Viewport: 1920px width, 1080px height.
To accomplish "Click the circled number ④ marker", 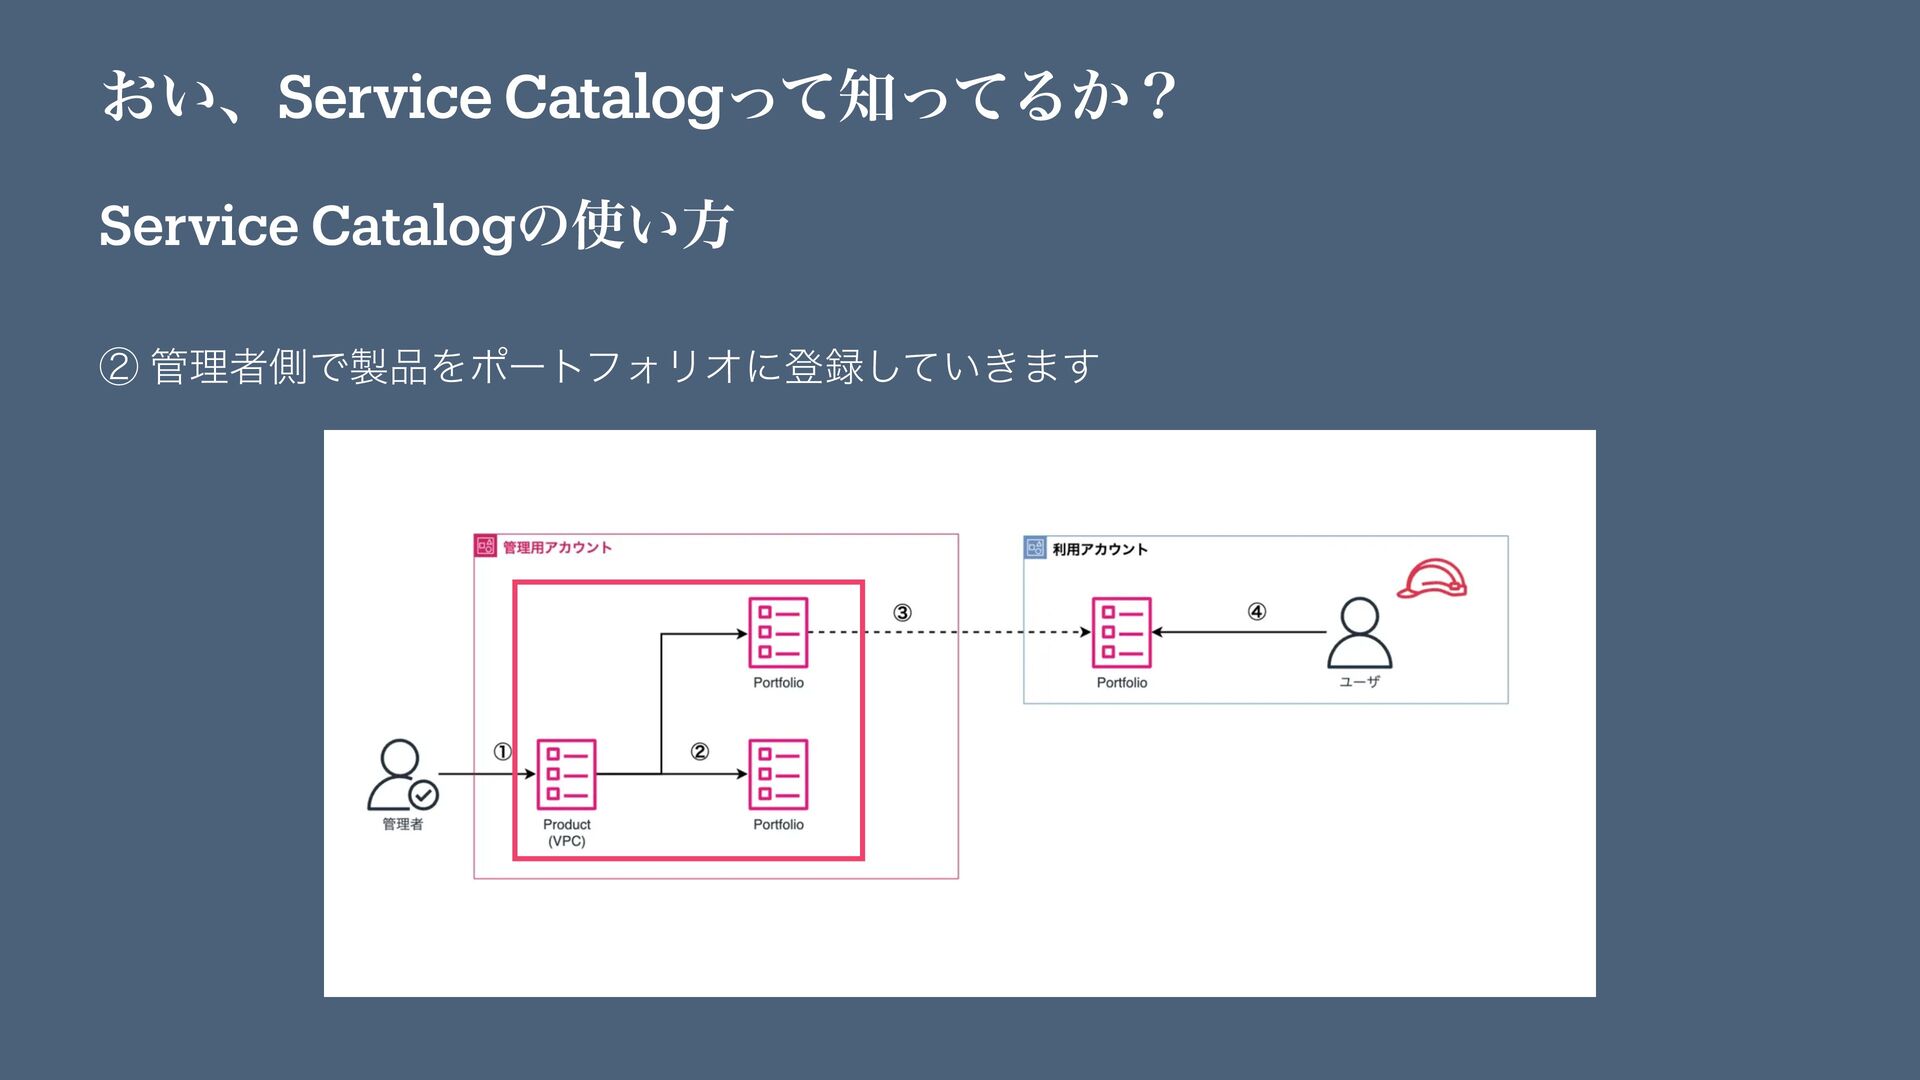I will pyautogui.click(x=1257, y=611).
